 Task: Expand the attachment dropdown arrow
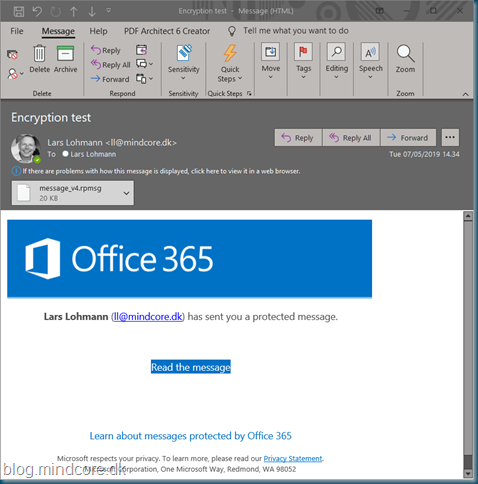(x=127, y=193)
